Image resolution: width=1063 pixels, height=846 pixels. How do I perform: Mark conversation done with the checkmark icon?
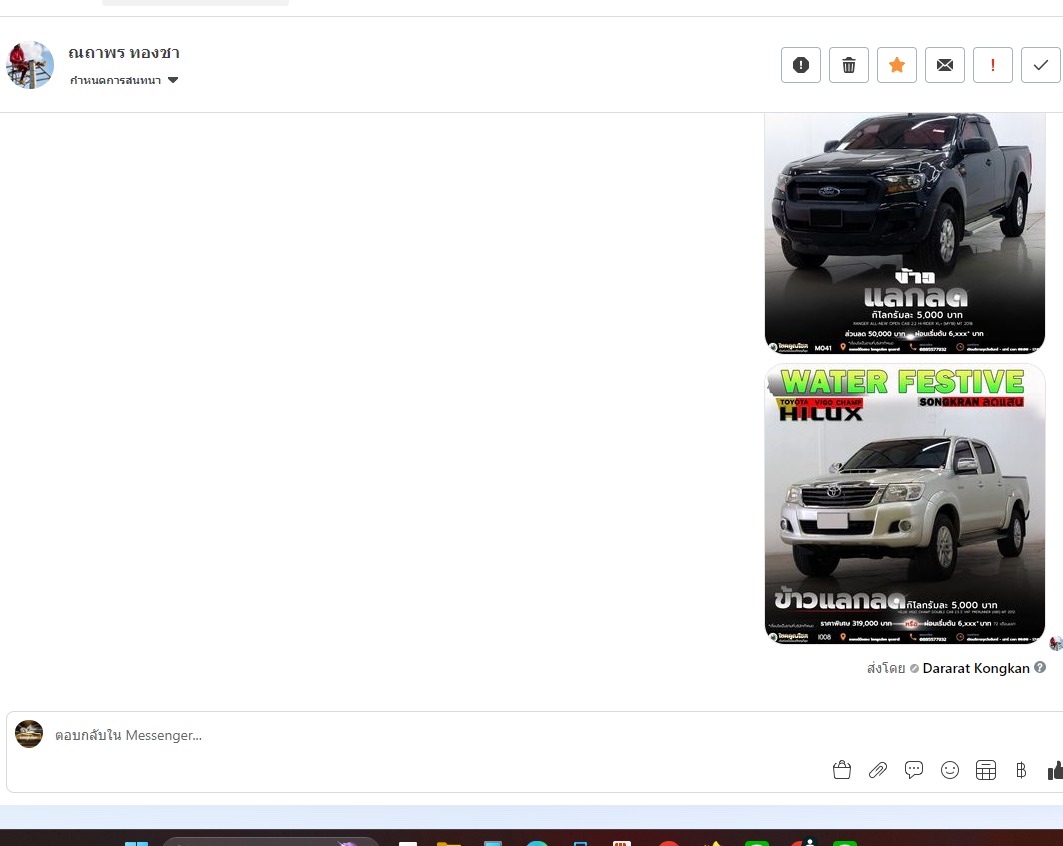(1041, 65)
